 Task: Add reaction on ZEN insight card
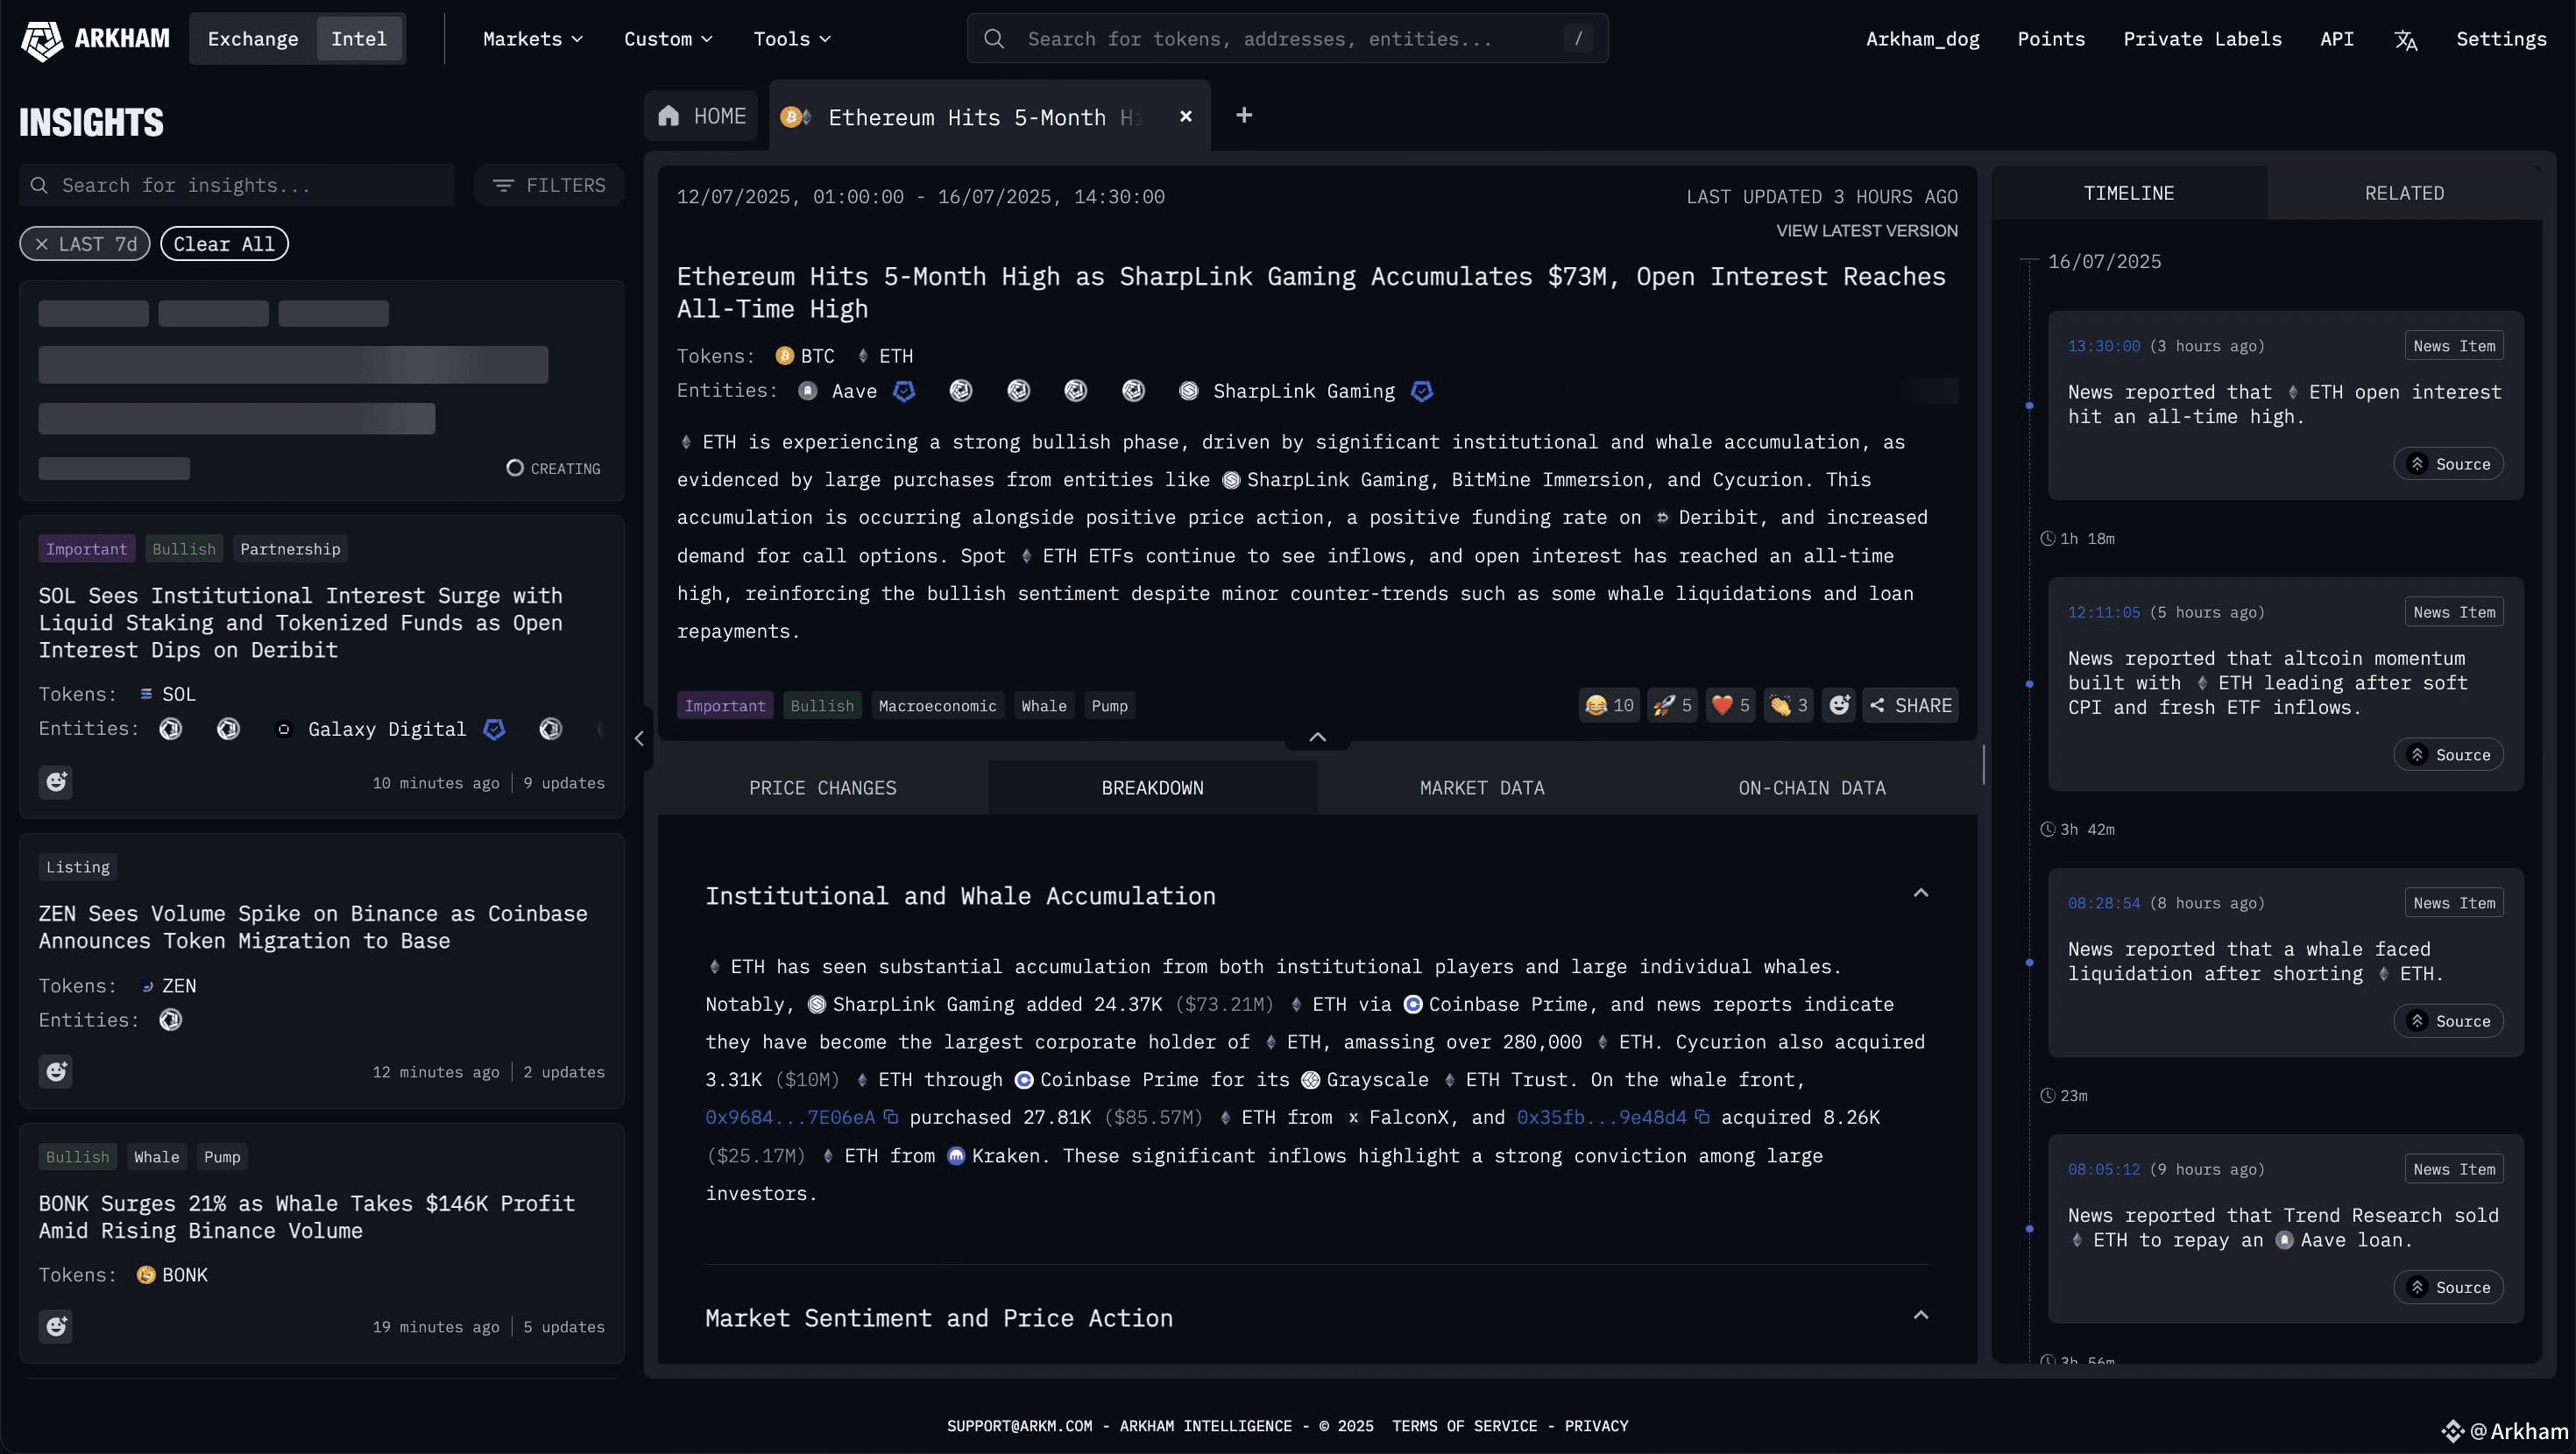pyautogui.click(x=56, y=1071)
